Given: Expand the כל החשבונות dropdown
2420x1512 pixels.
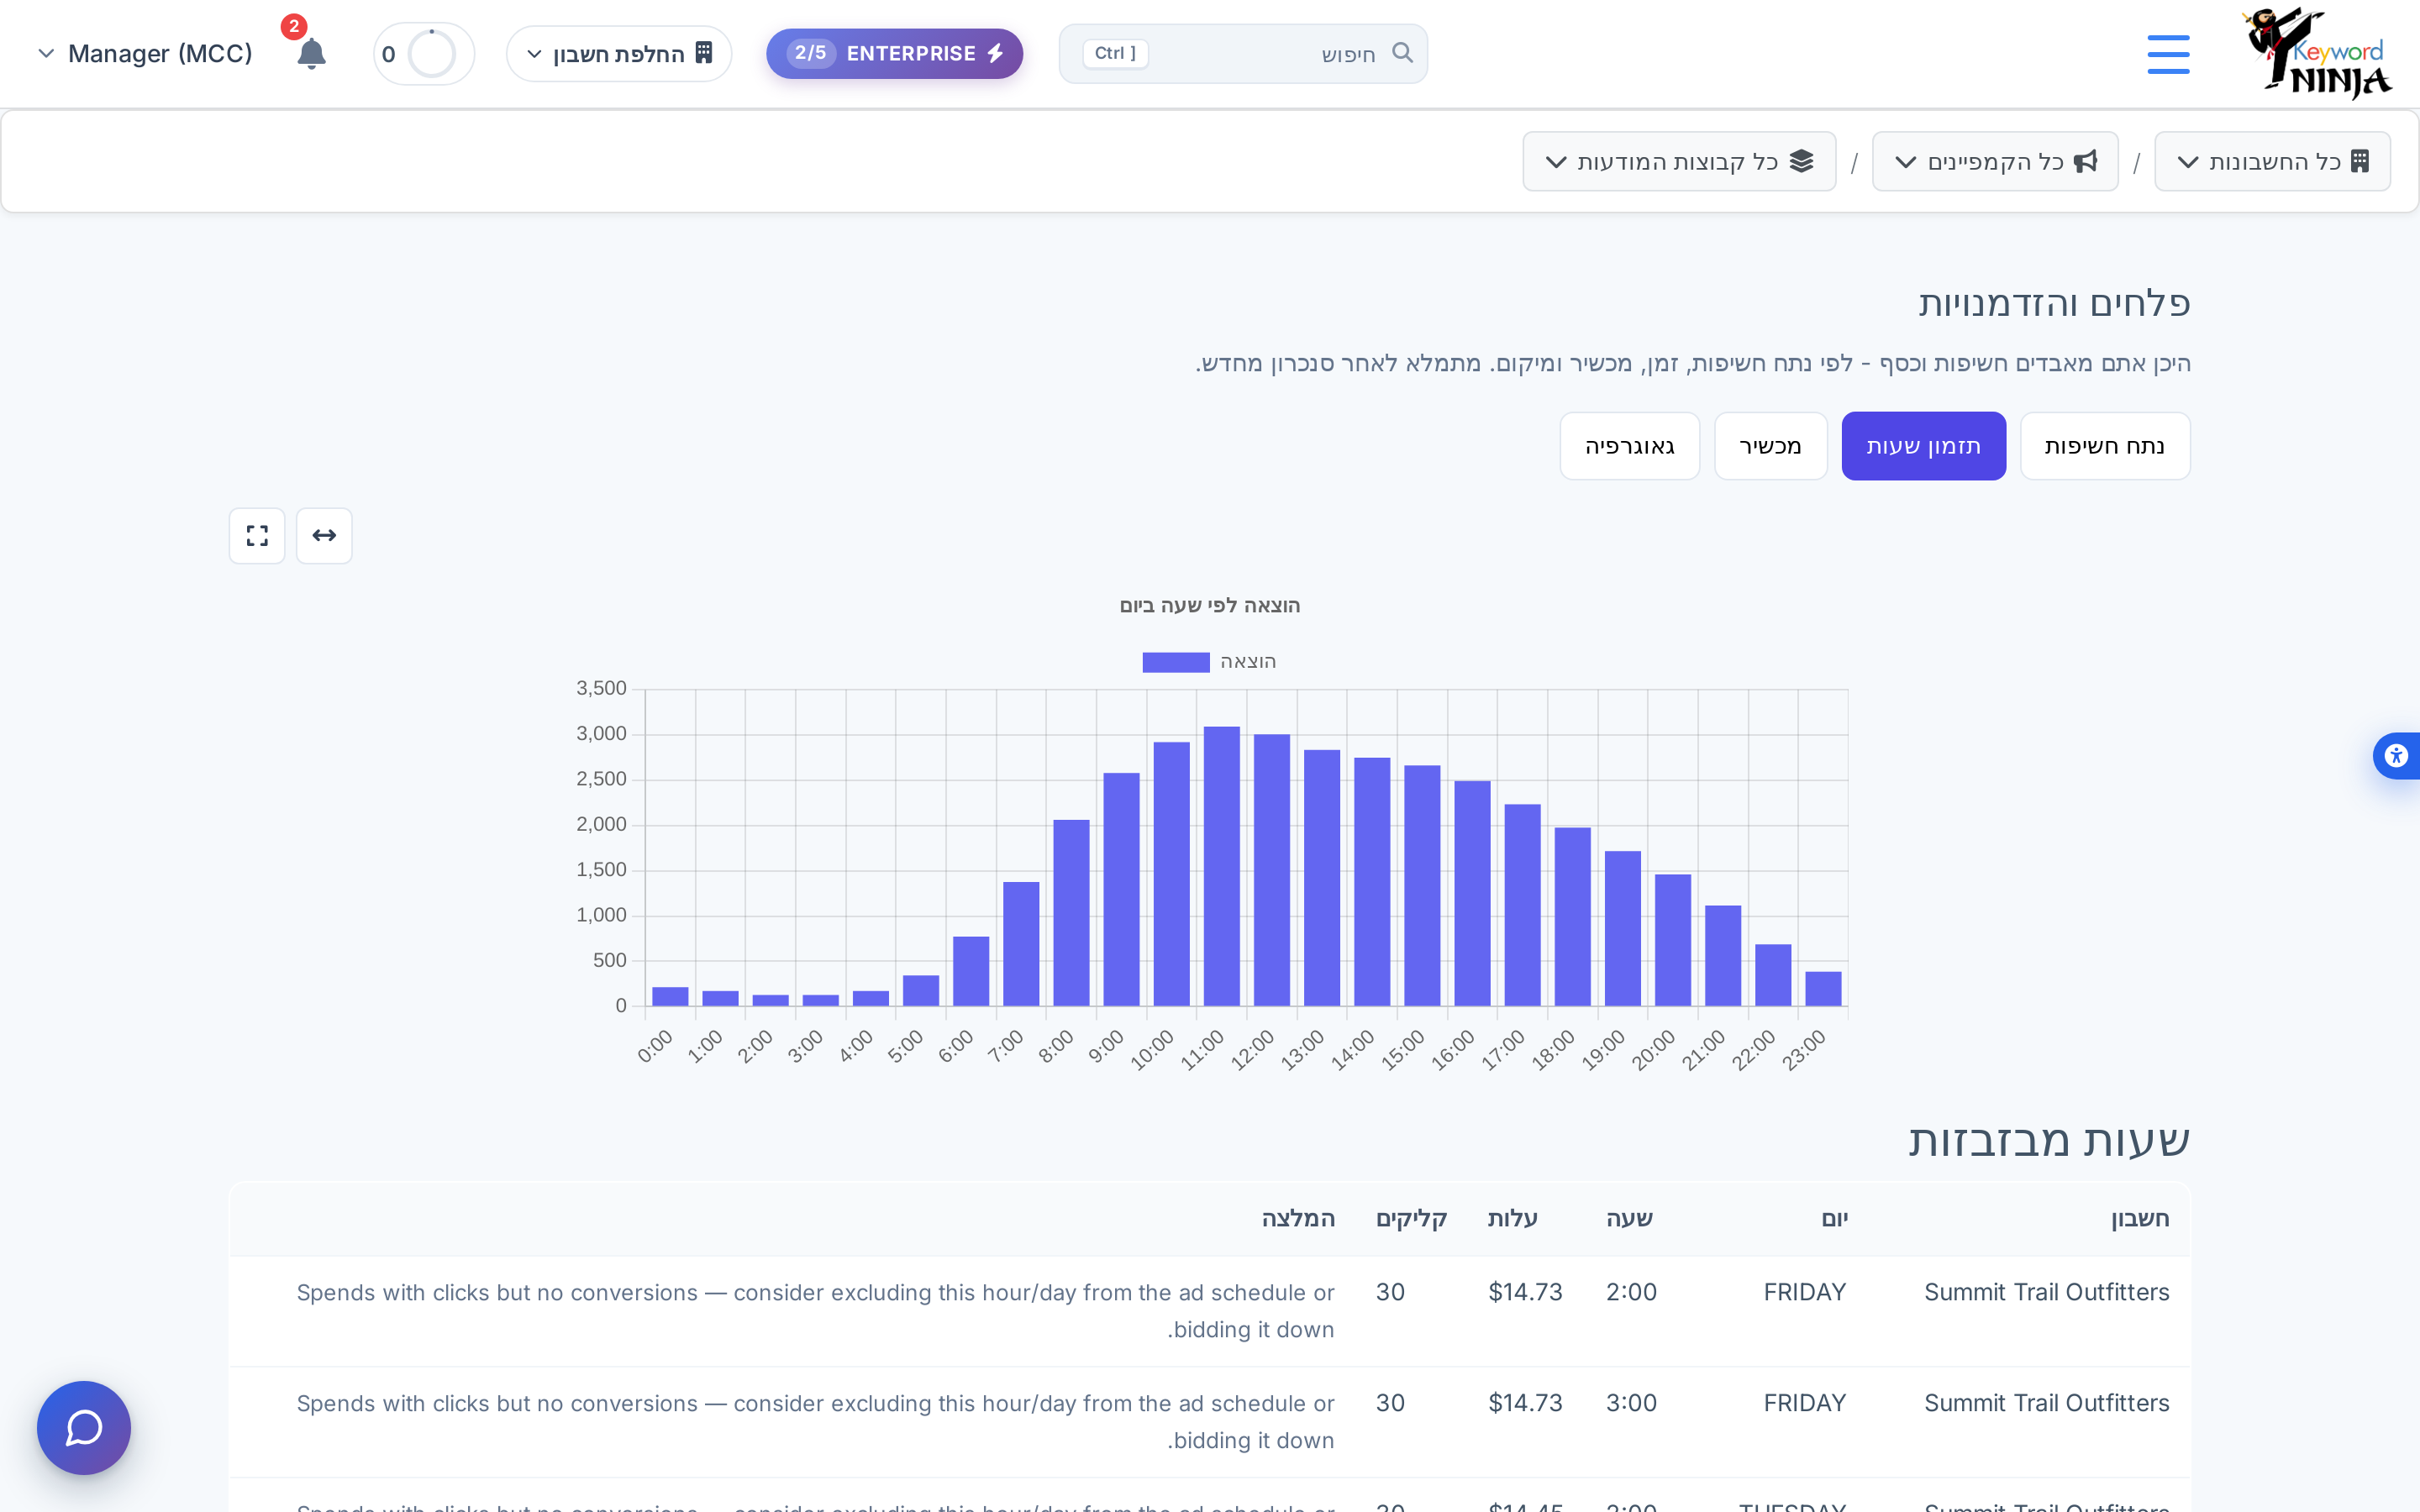Looking at the screenshot, I should 2272,162.
